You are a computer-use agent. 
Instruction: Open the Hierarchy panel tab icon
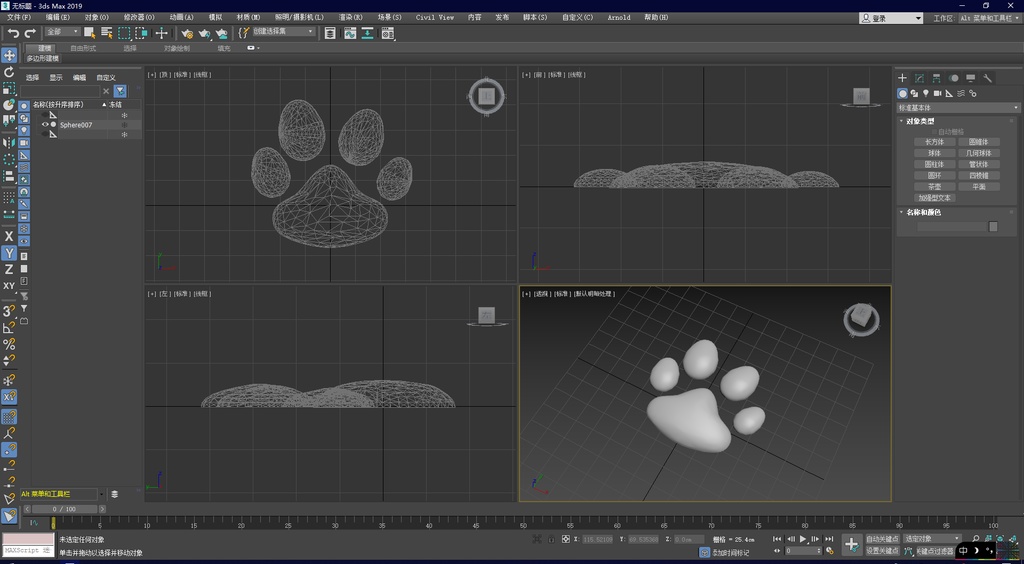[936, 78]
